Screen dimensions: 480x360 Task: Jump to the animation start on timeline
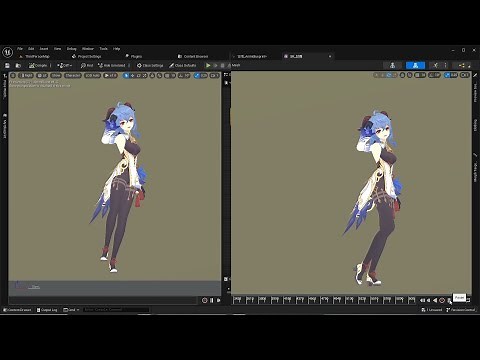pos(422,300)
